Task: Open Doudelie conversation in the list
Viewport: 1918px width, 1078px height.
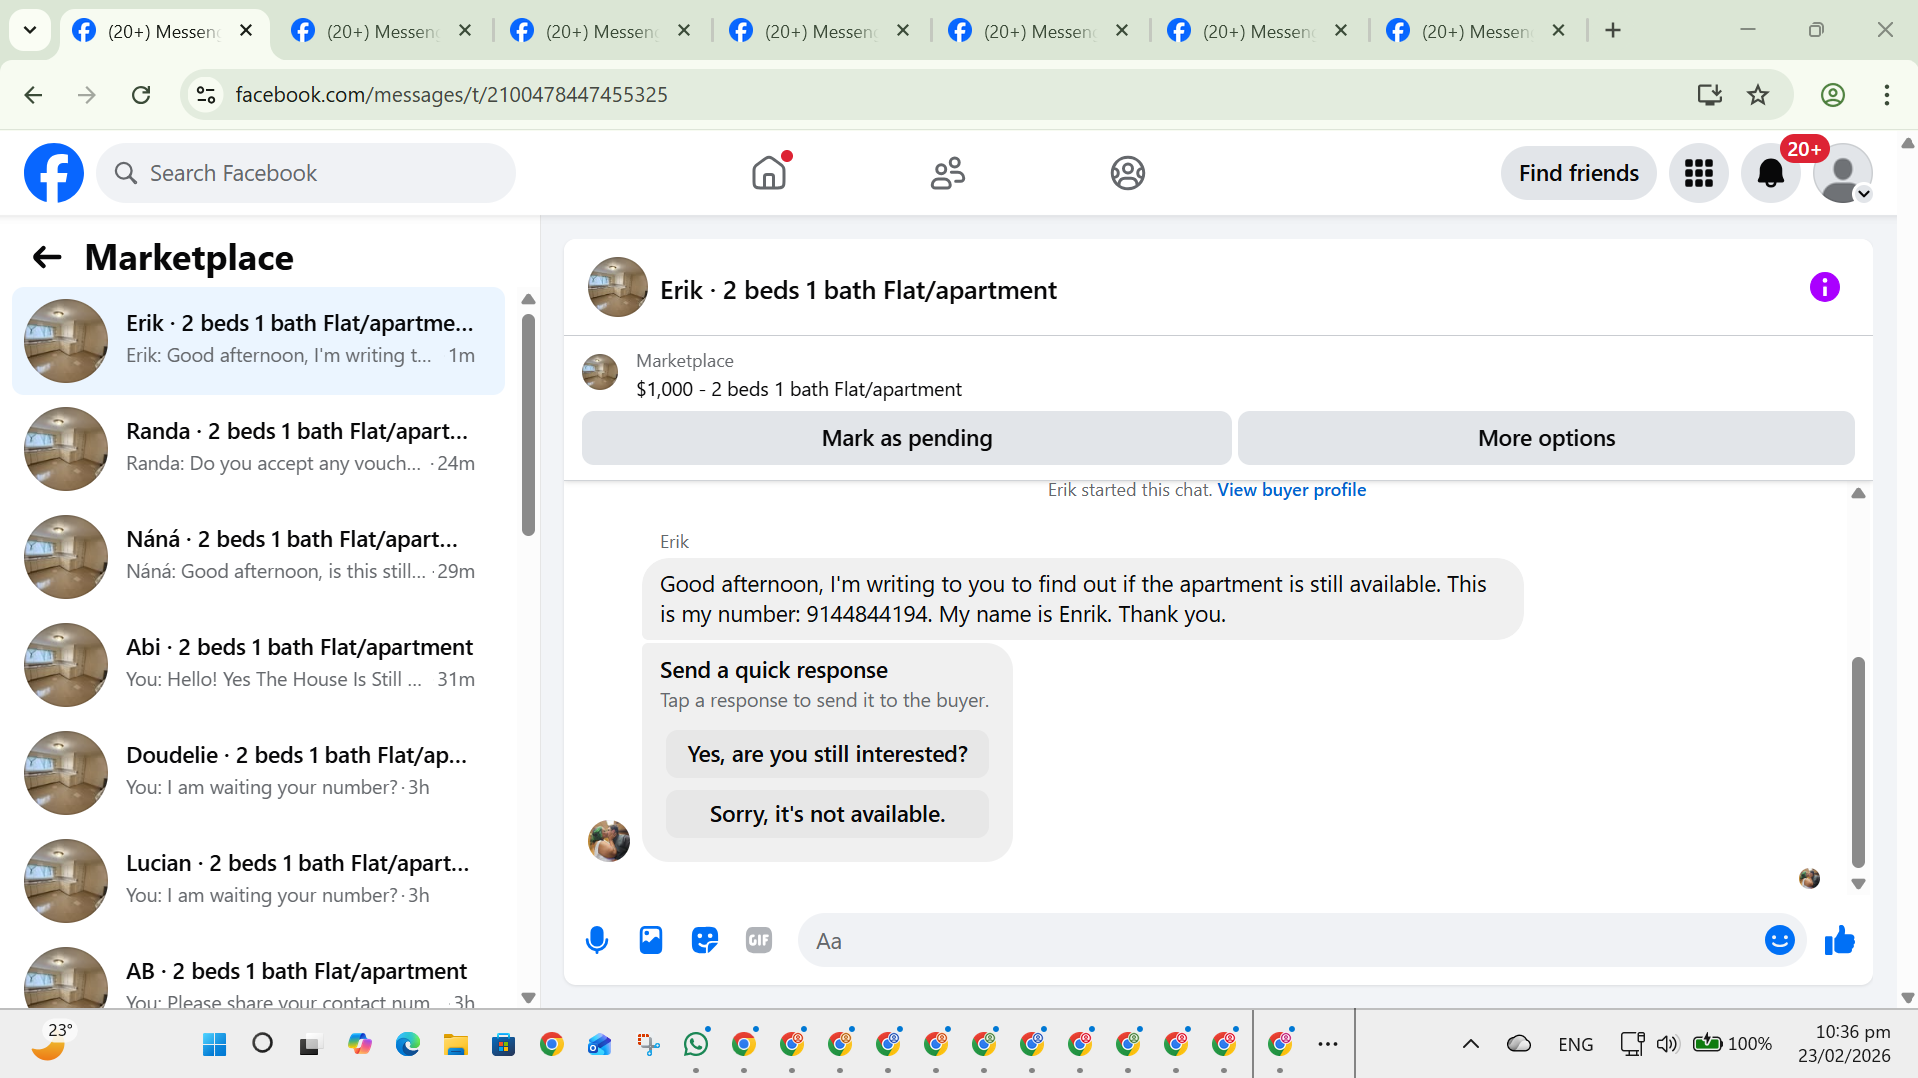Action: pyautogui.click(x=258, y=772)
